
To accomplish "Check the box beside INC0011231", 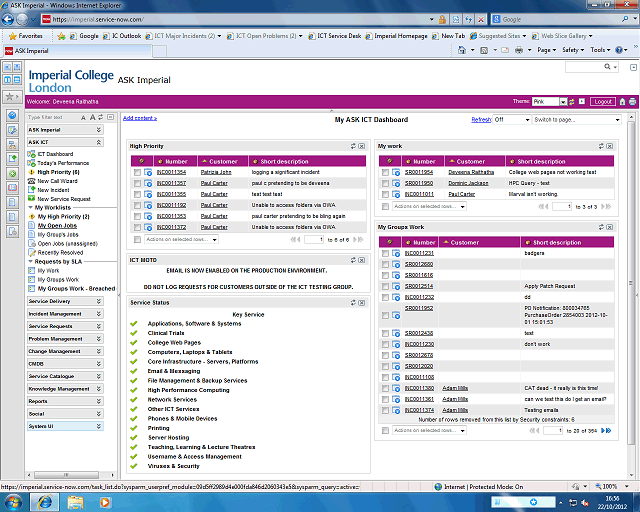I will (x=385, y=253).
